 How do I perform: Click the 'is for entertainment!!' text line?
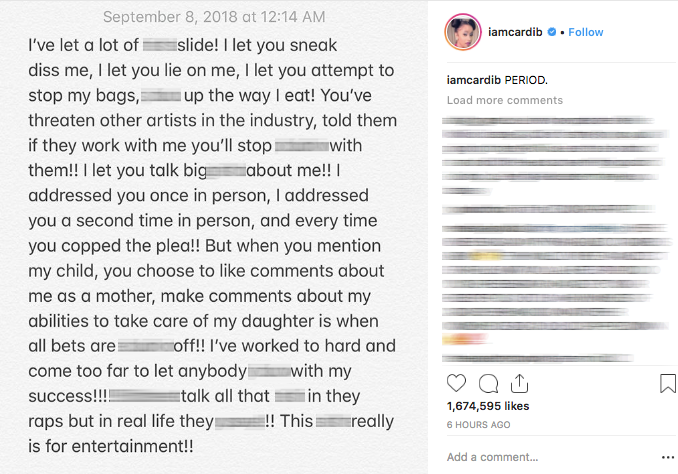click(108, 446)
